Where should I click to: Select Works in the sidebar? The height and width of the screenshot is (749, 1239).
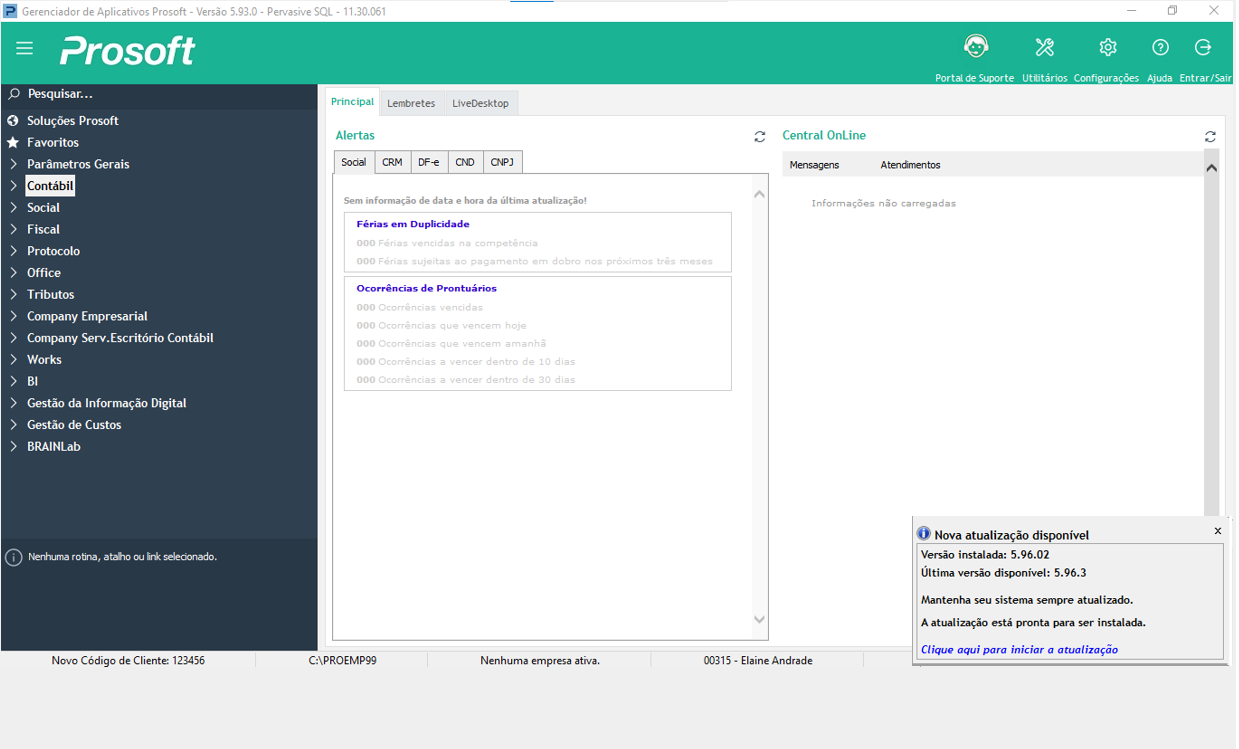44,360
